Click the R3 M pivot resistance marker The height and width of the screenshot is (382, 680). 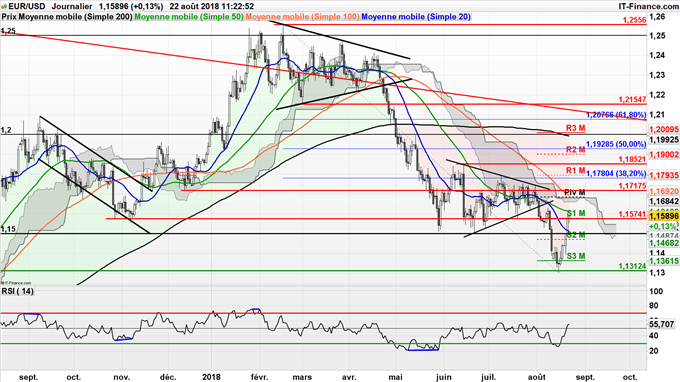click(575, 128)
